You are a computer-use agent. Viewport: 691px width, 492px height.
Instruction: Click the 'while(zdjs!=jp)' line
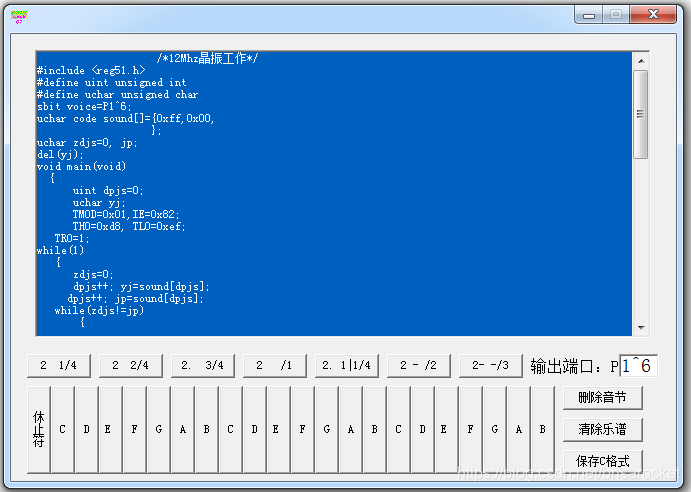(99, 311)
